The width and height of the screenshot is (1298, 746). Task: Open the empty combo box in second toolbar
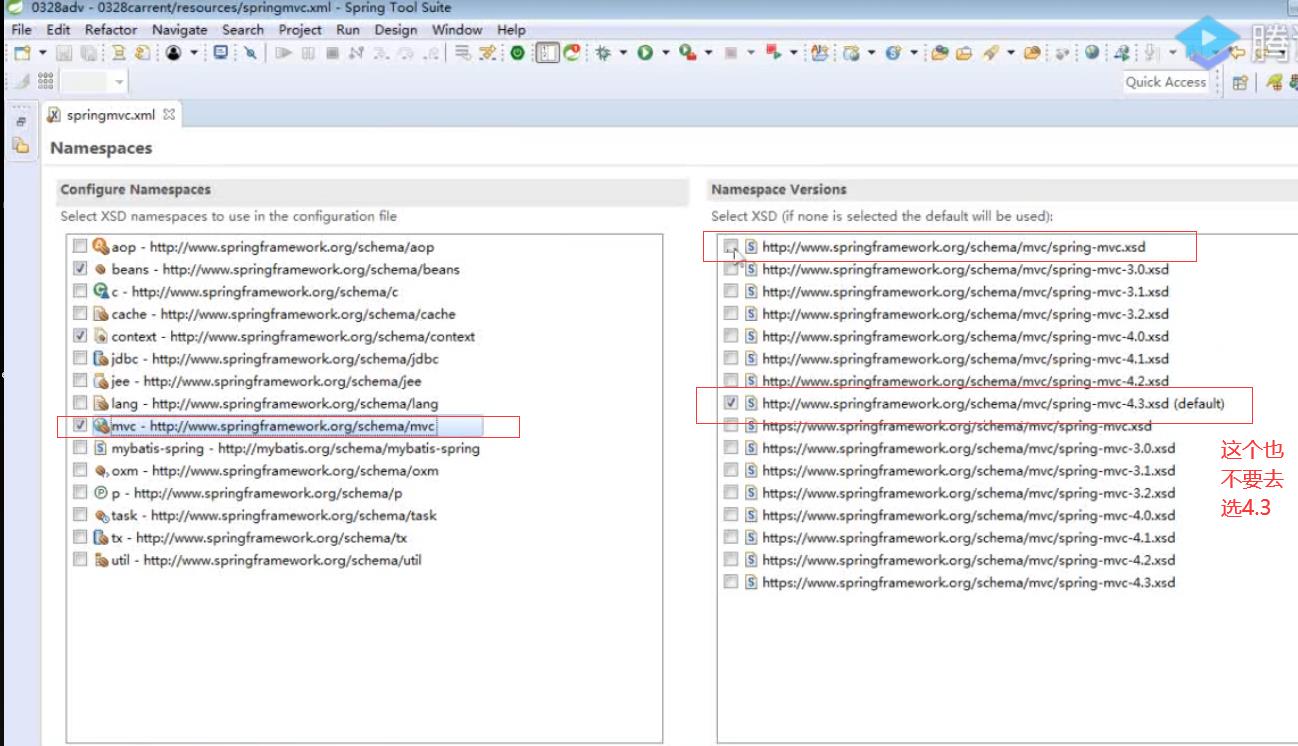94,82
